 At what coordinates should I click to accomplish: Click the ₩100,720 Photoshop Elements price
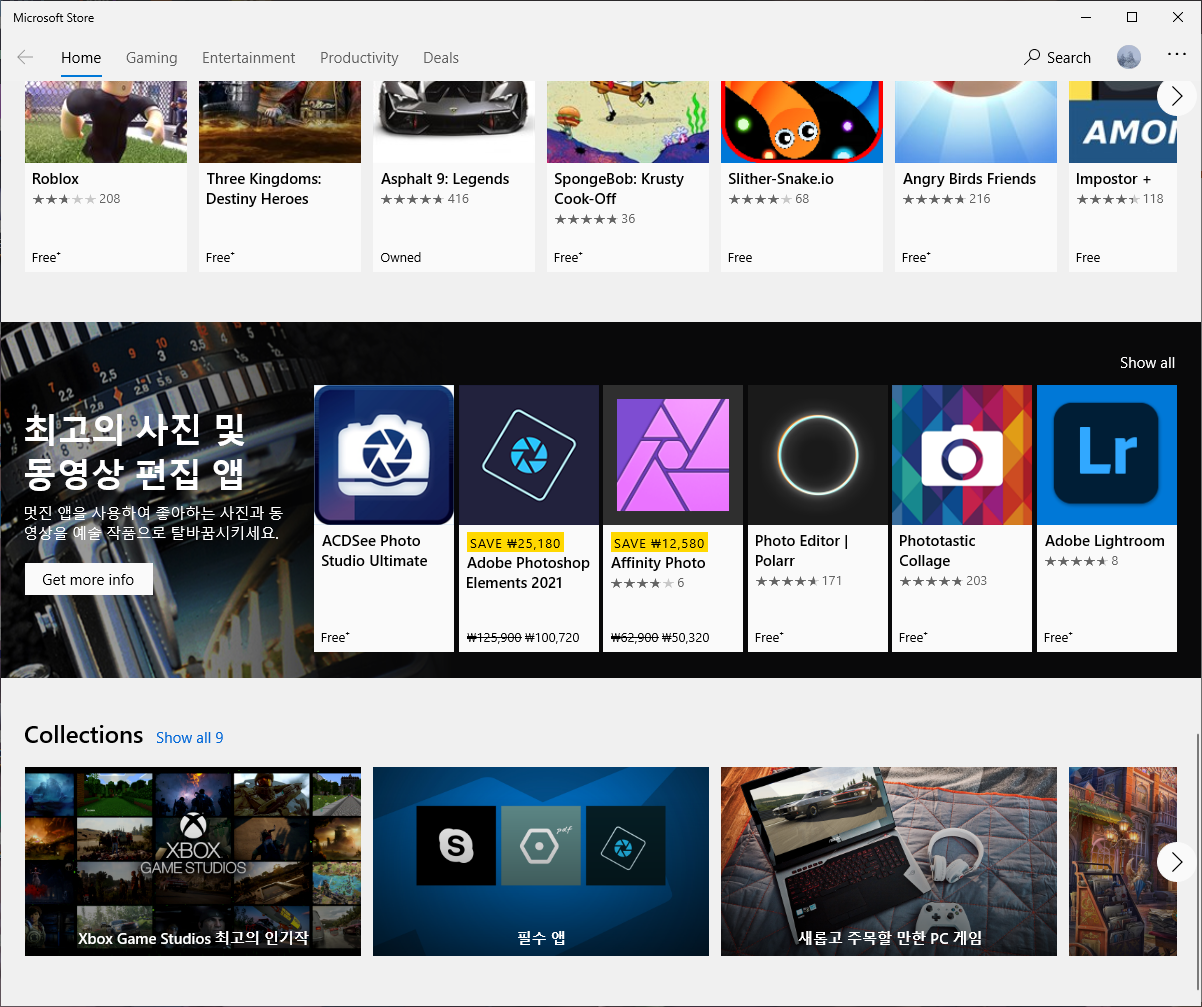[x=552, y=637]
